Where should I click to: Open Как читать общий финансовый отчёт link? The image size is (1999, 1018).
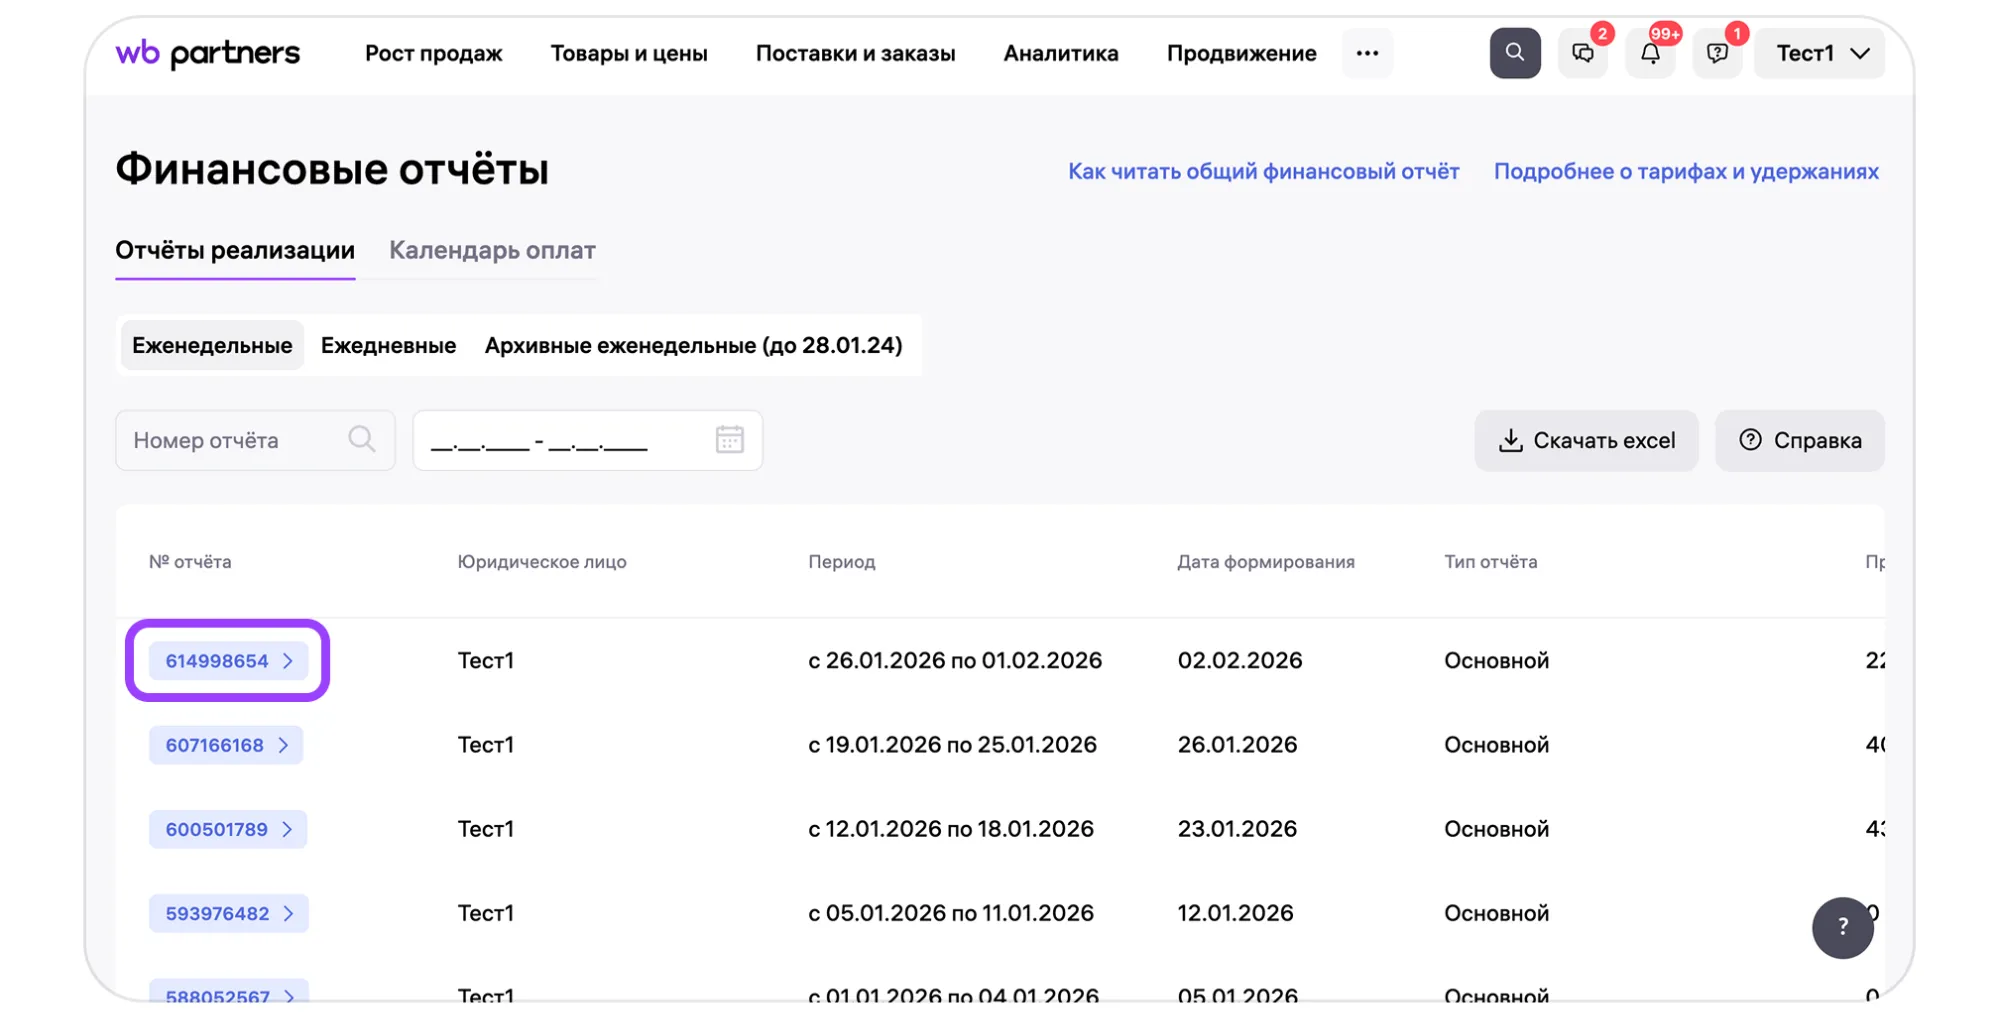1263,171
